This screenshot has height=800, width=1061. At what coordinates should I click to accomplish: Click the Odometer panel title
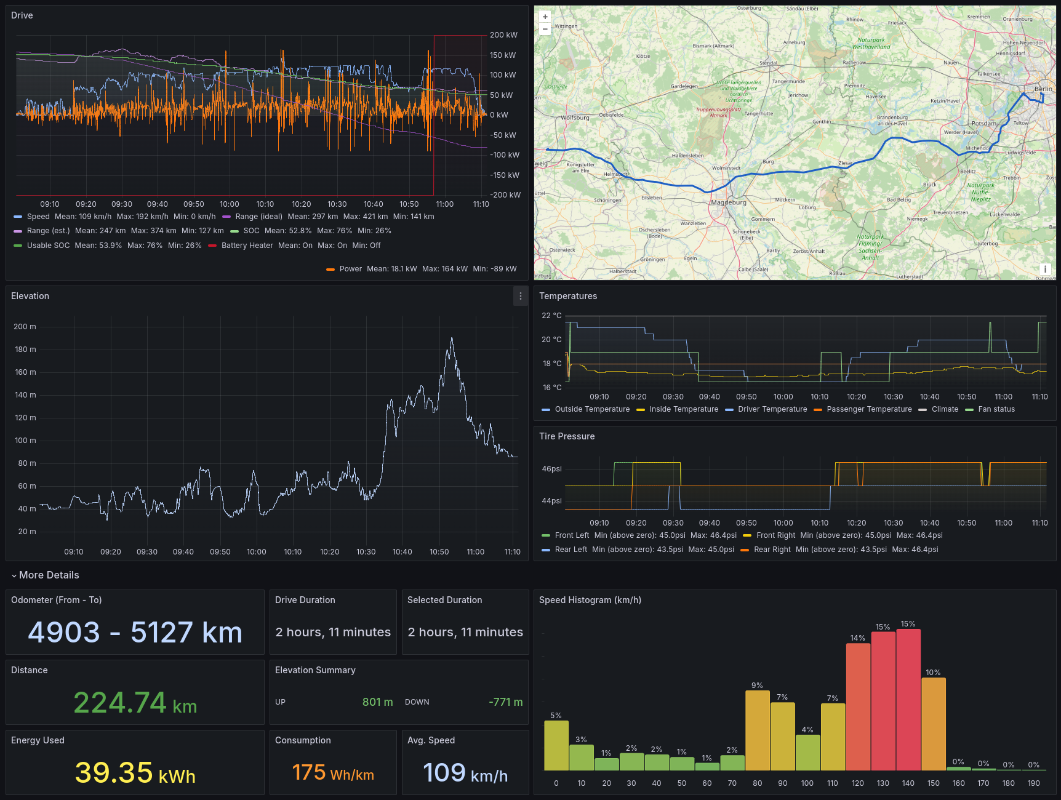pos(56,600)
